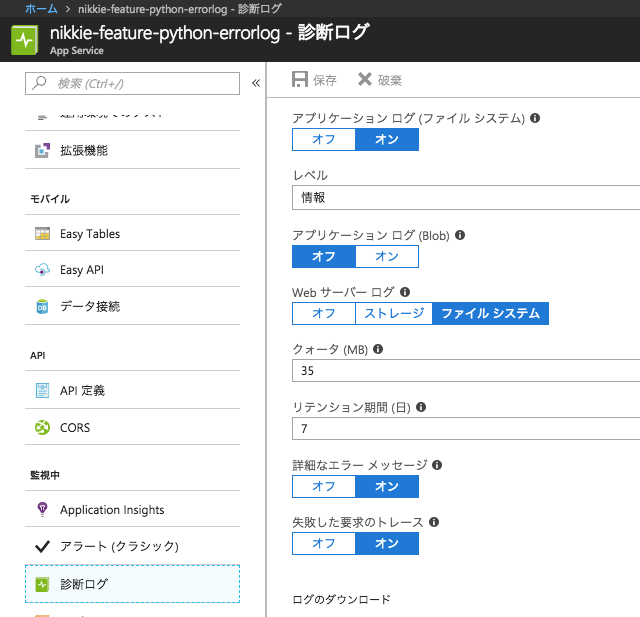Open Application Insights menu item
The image size is (640, 617).
pyautogui.click(x=132, y=509)
